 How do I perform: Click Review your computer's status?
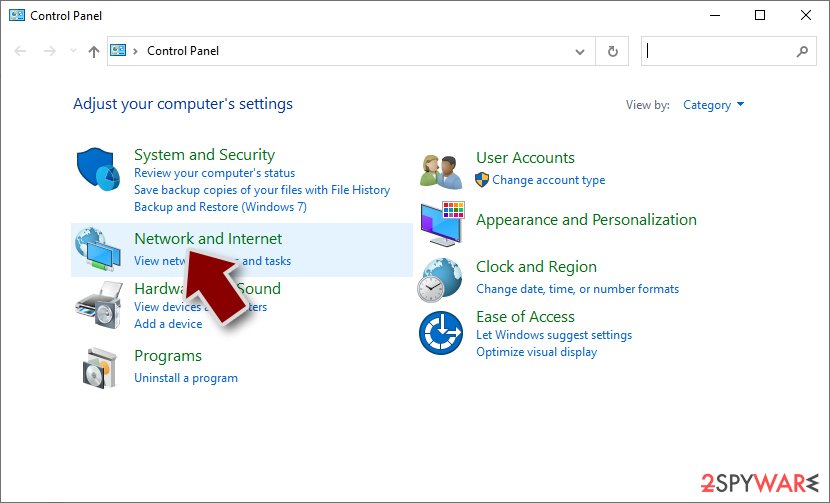click(214, 173)
